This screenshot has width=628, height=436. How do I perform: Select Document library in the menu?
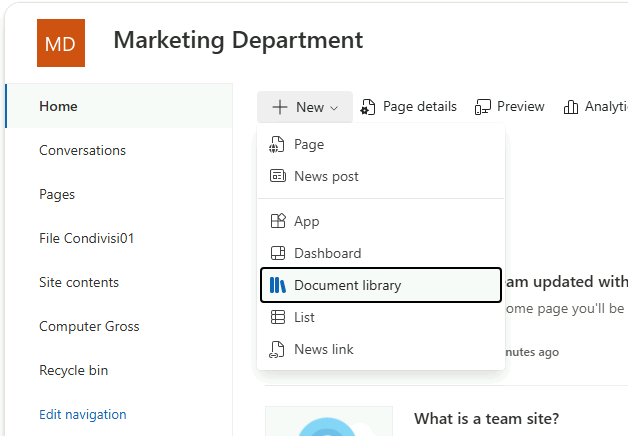pyautogui.click(x=381, y=285)
